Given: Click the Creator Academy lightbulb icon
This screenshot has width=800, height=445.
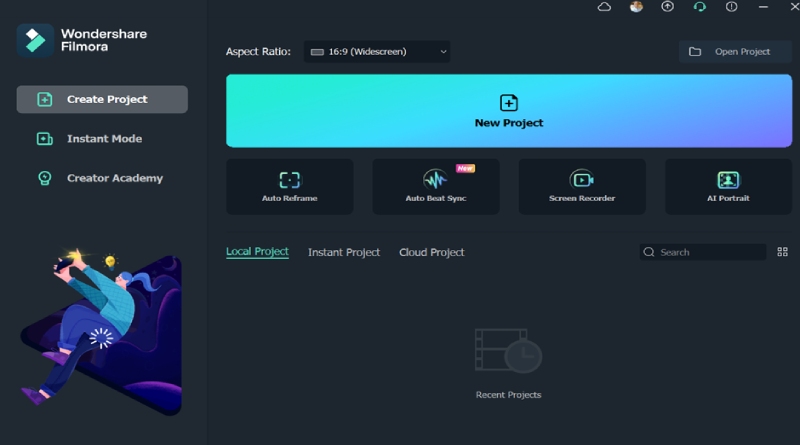Looking at the screenshot, I should pos(44,178).
